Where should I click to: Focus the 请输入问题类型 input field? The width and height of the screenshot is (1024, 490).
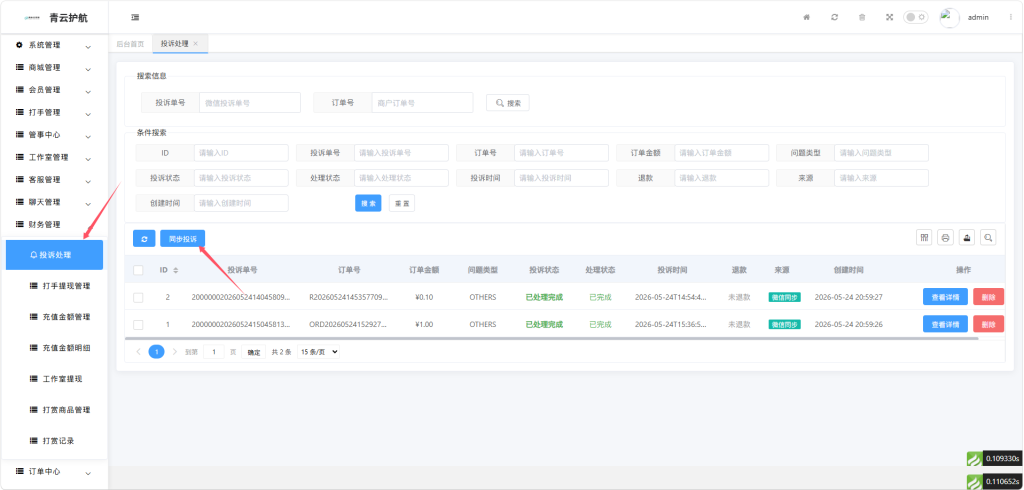(881, 153)
